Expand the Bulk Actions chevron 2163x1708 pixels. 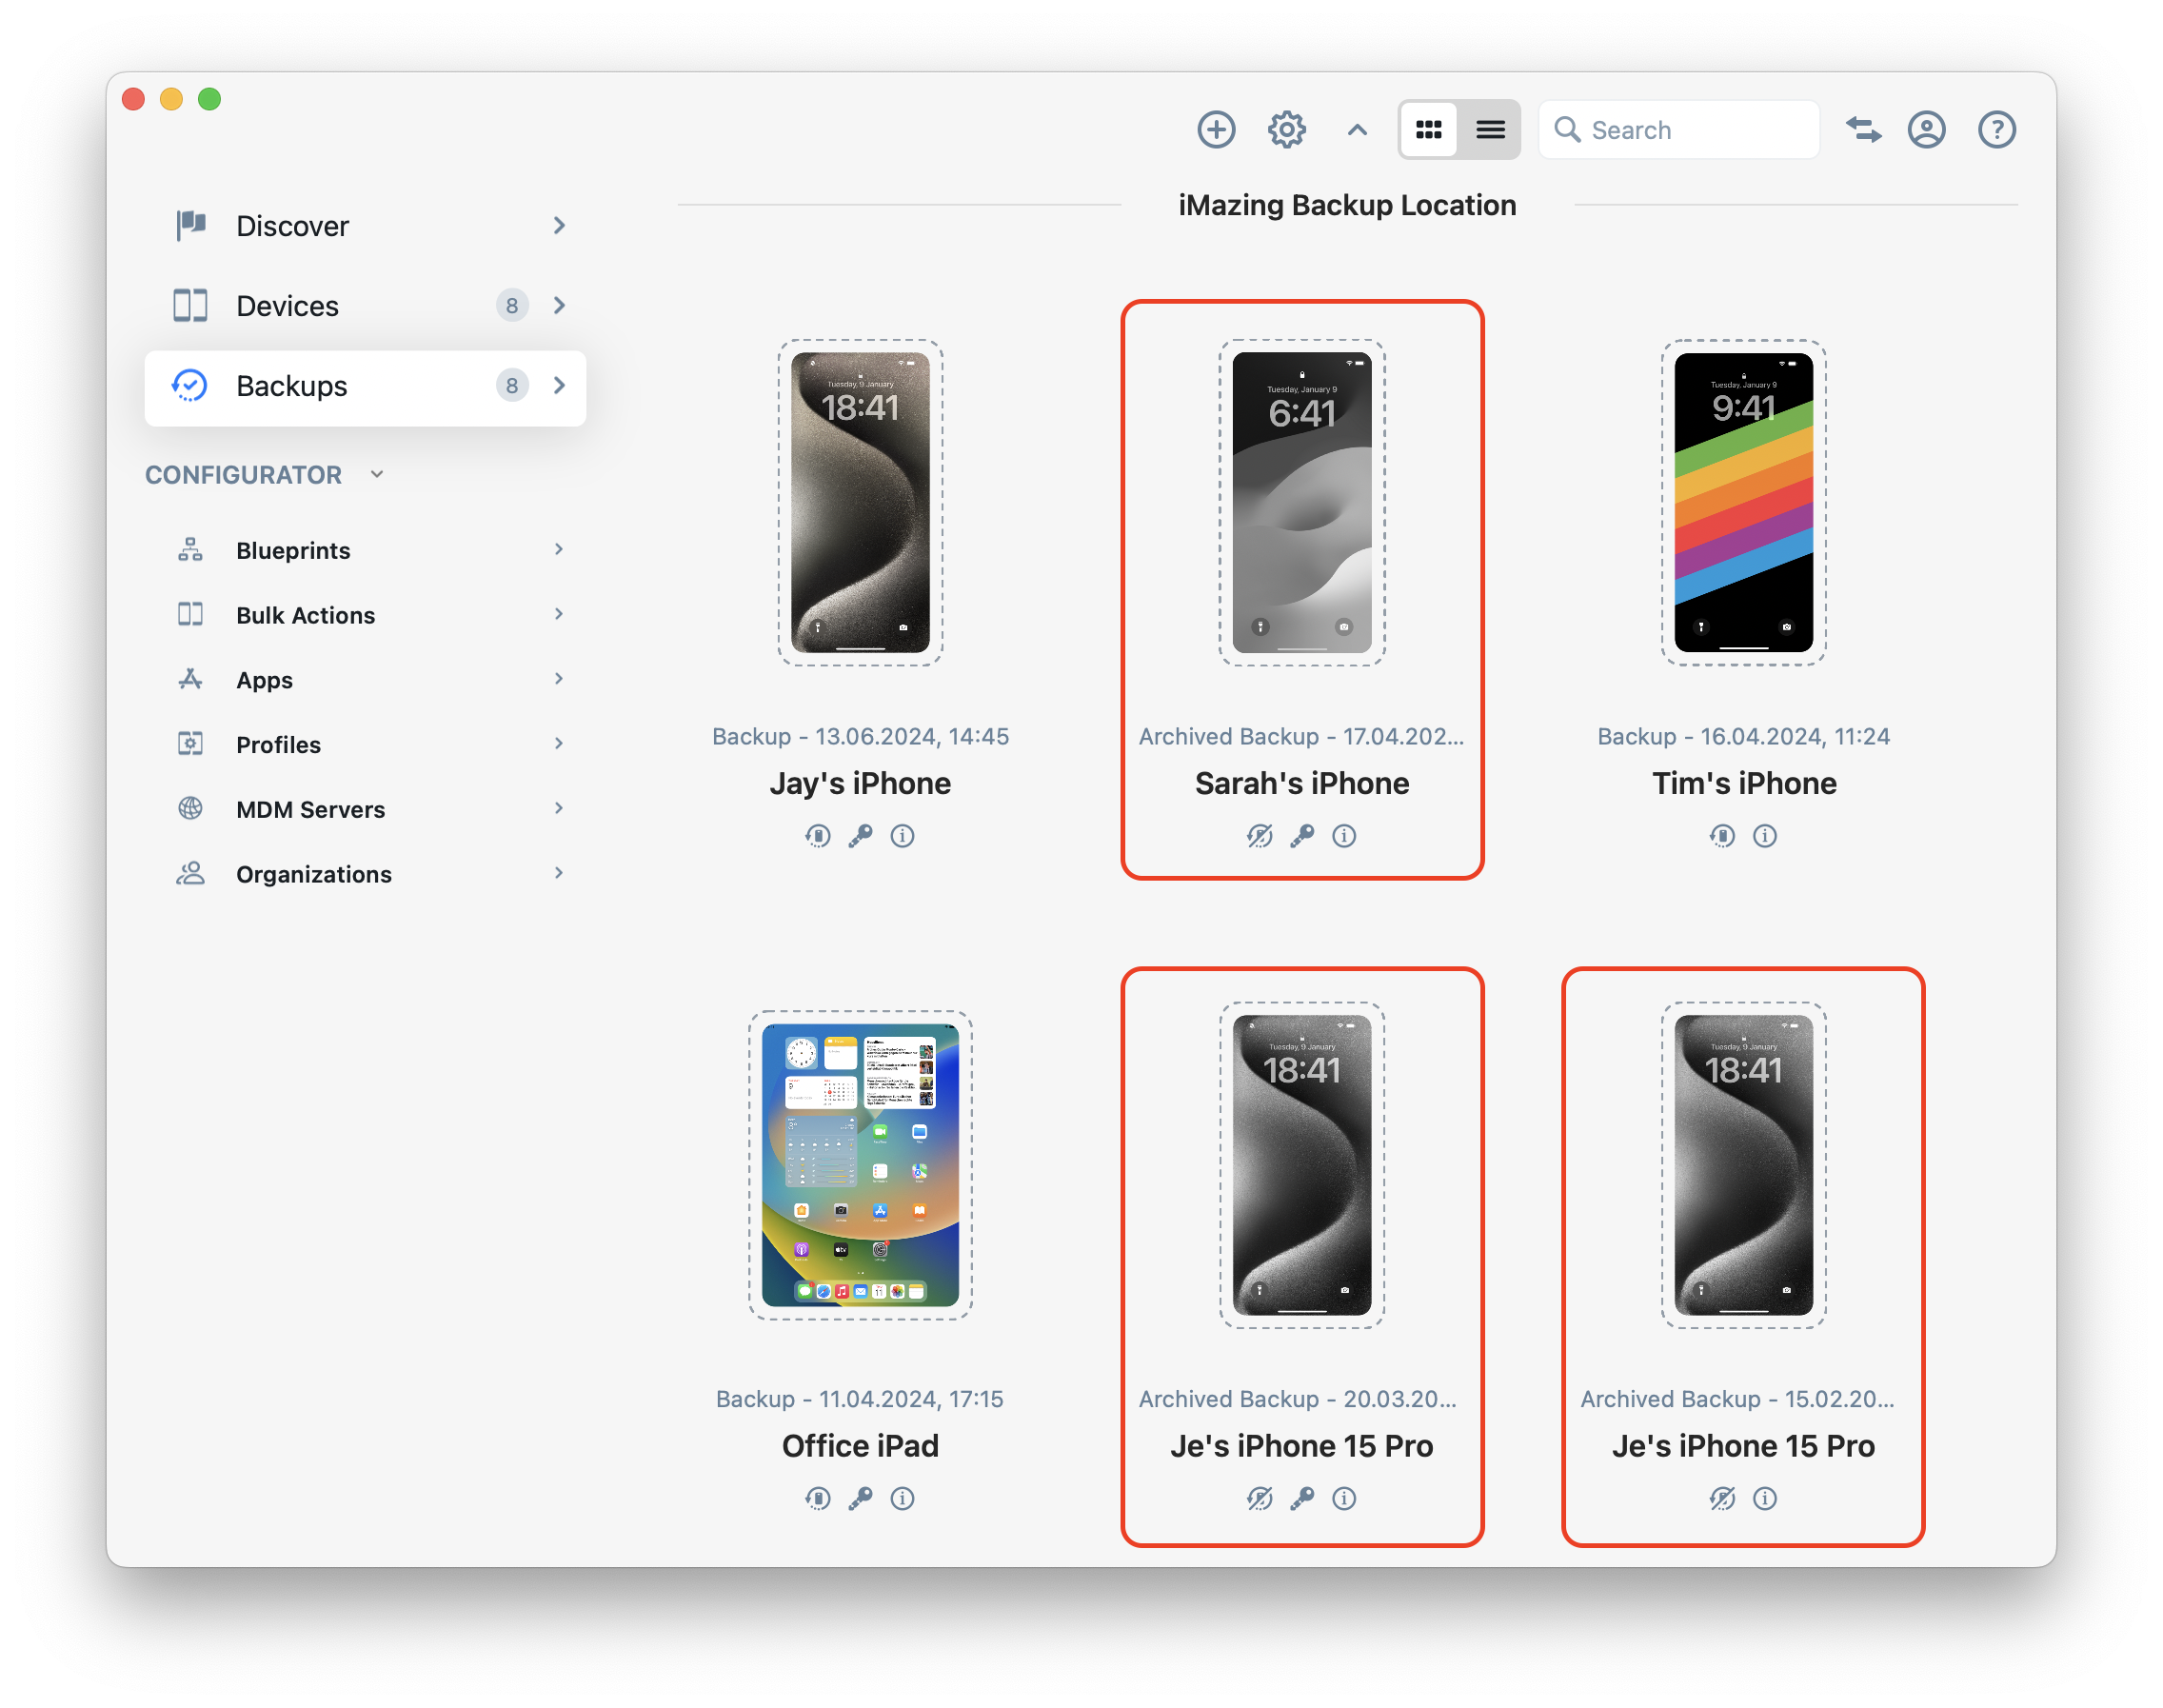click(559, 614)
